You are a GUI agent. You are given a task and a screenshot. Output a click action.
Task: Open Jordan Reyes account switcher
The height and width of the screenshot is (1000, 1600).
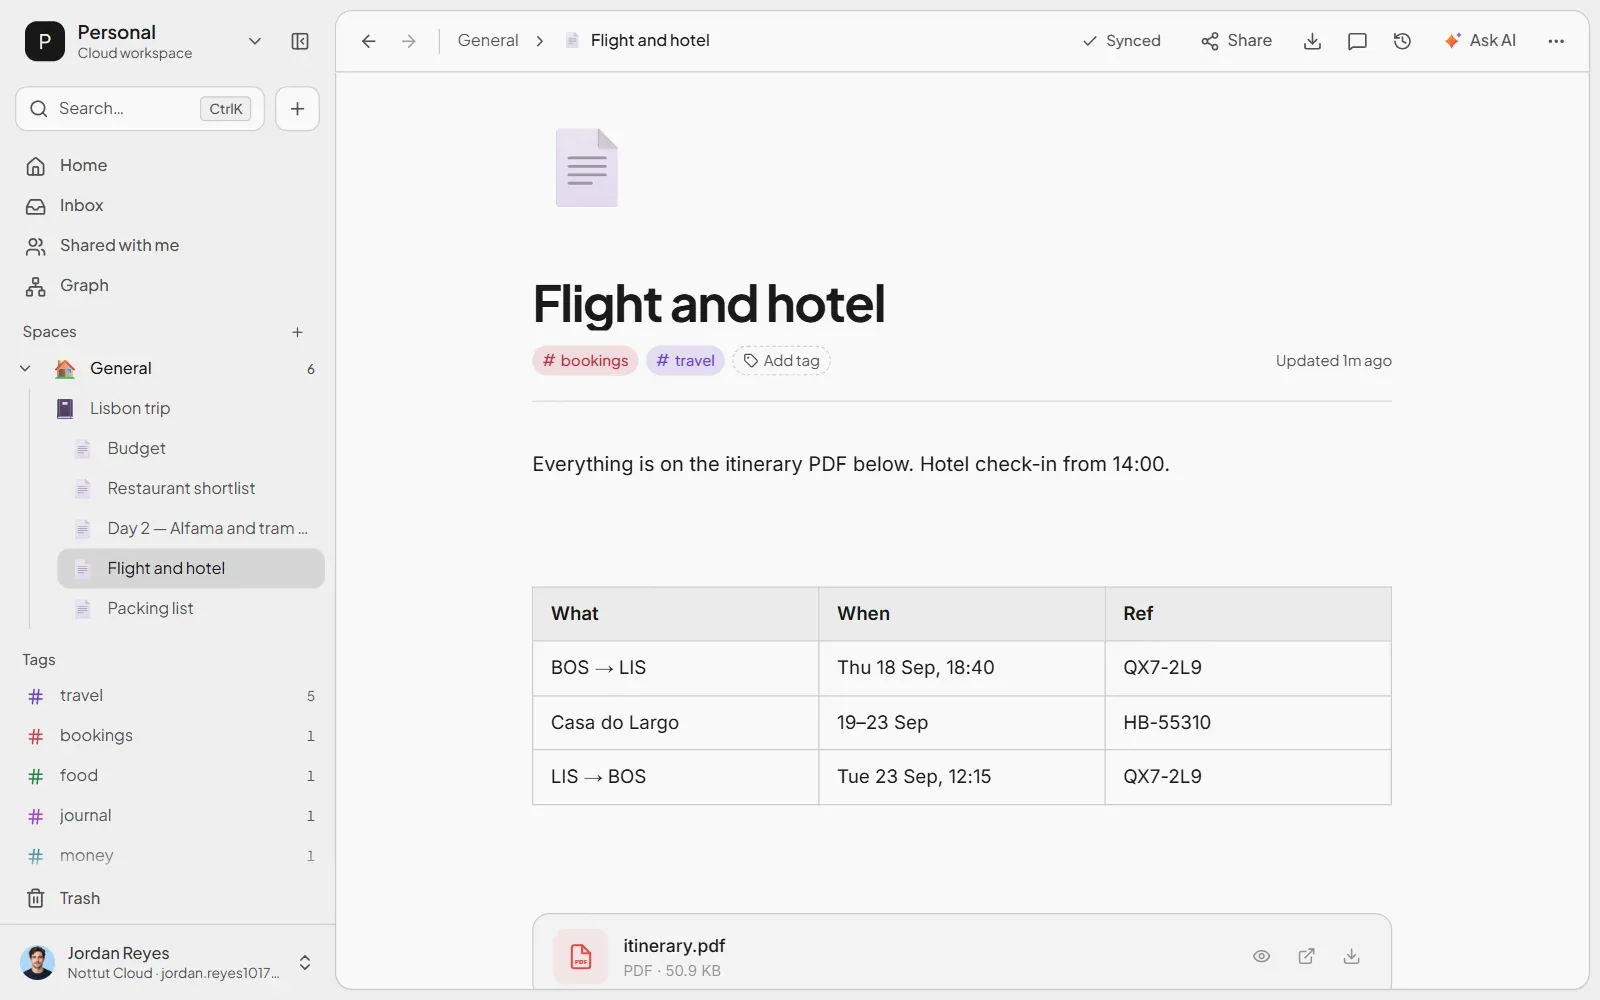click(168, 962)
